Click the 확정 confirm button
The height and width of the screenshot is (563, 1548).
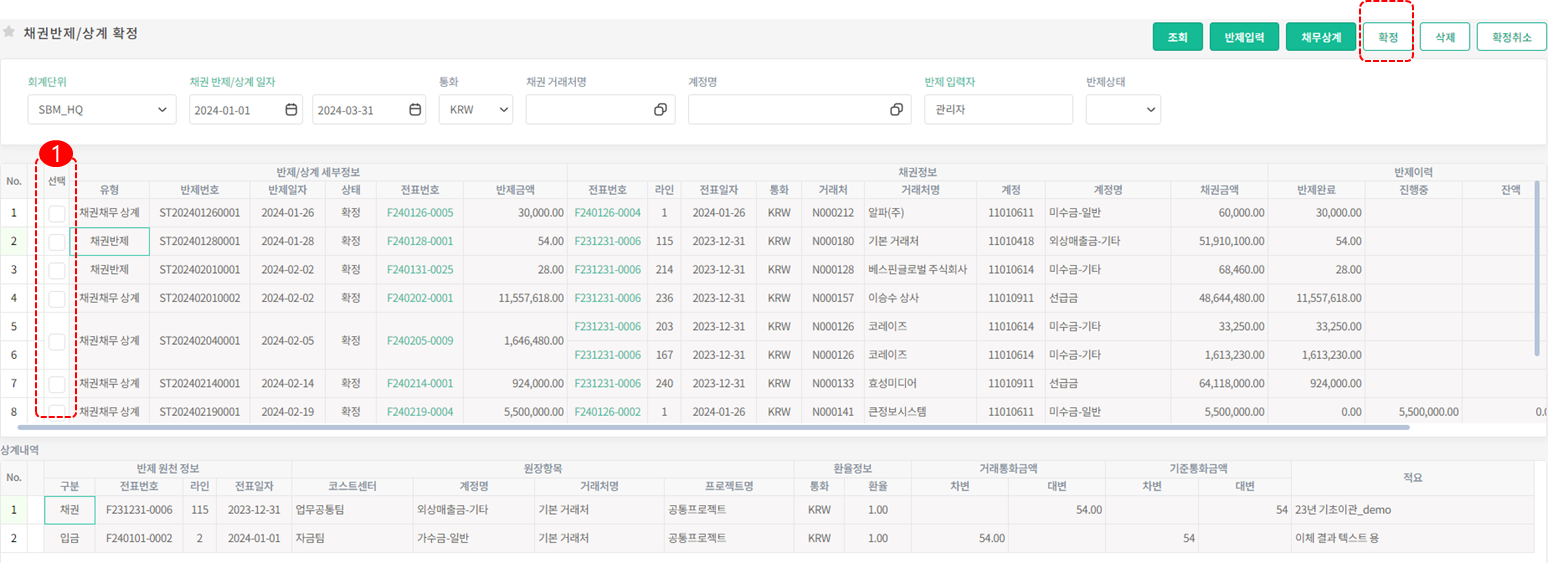click(1387, 37)
